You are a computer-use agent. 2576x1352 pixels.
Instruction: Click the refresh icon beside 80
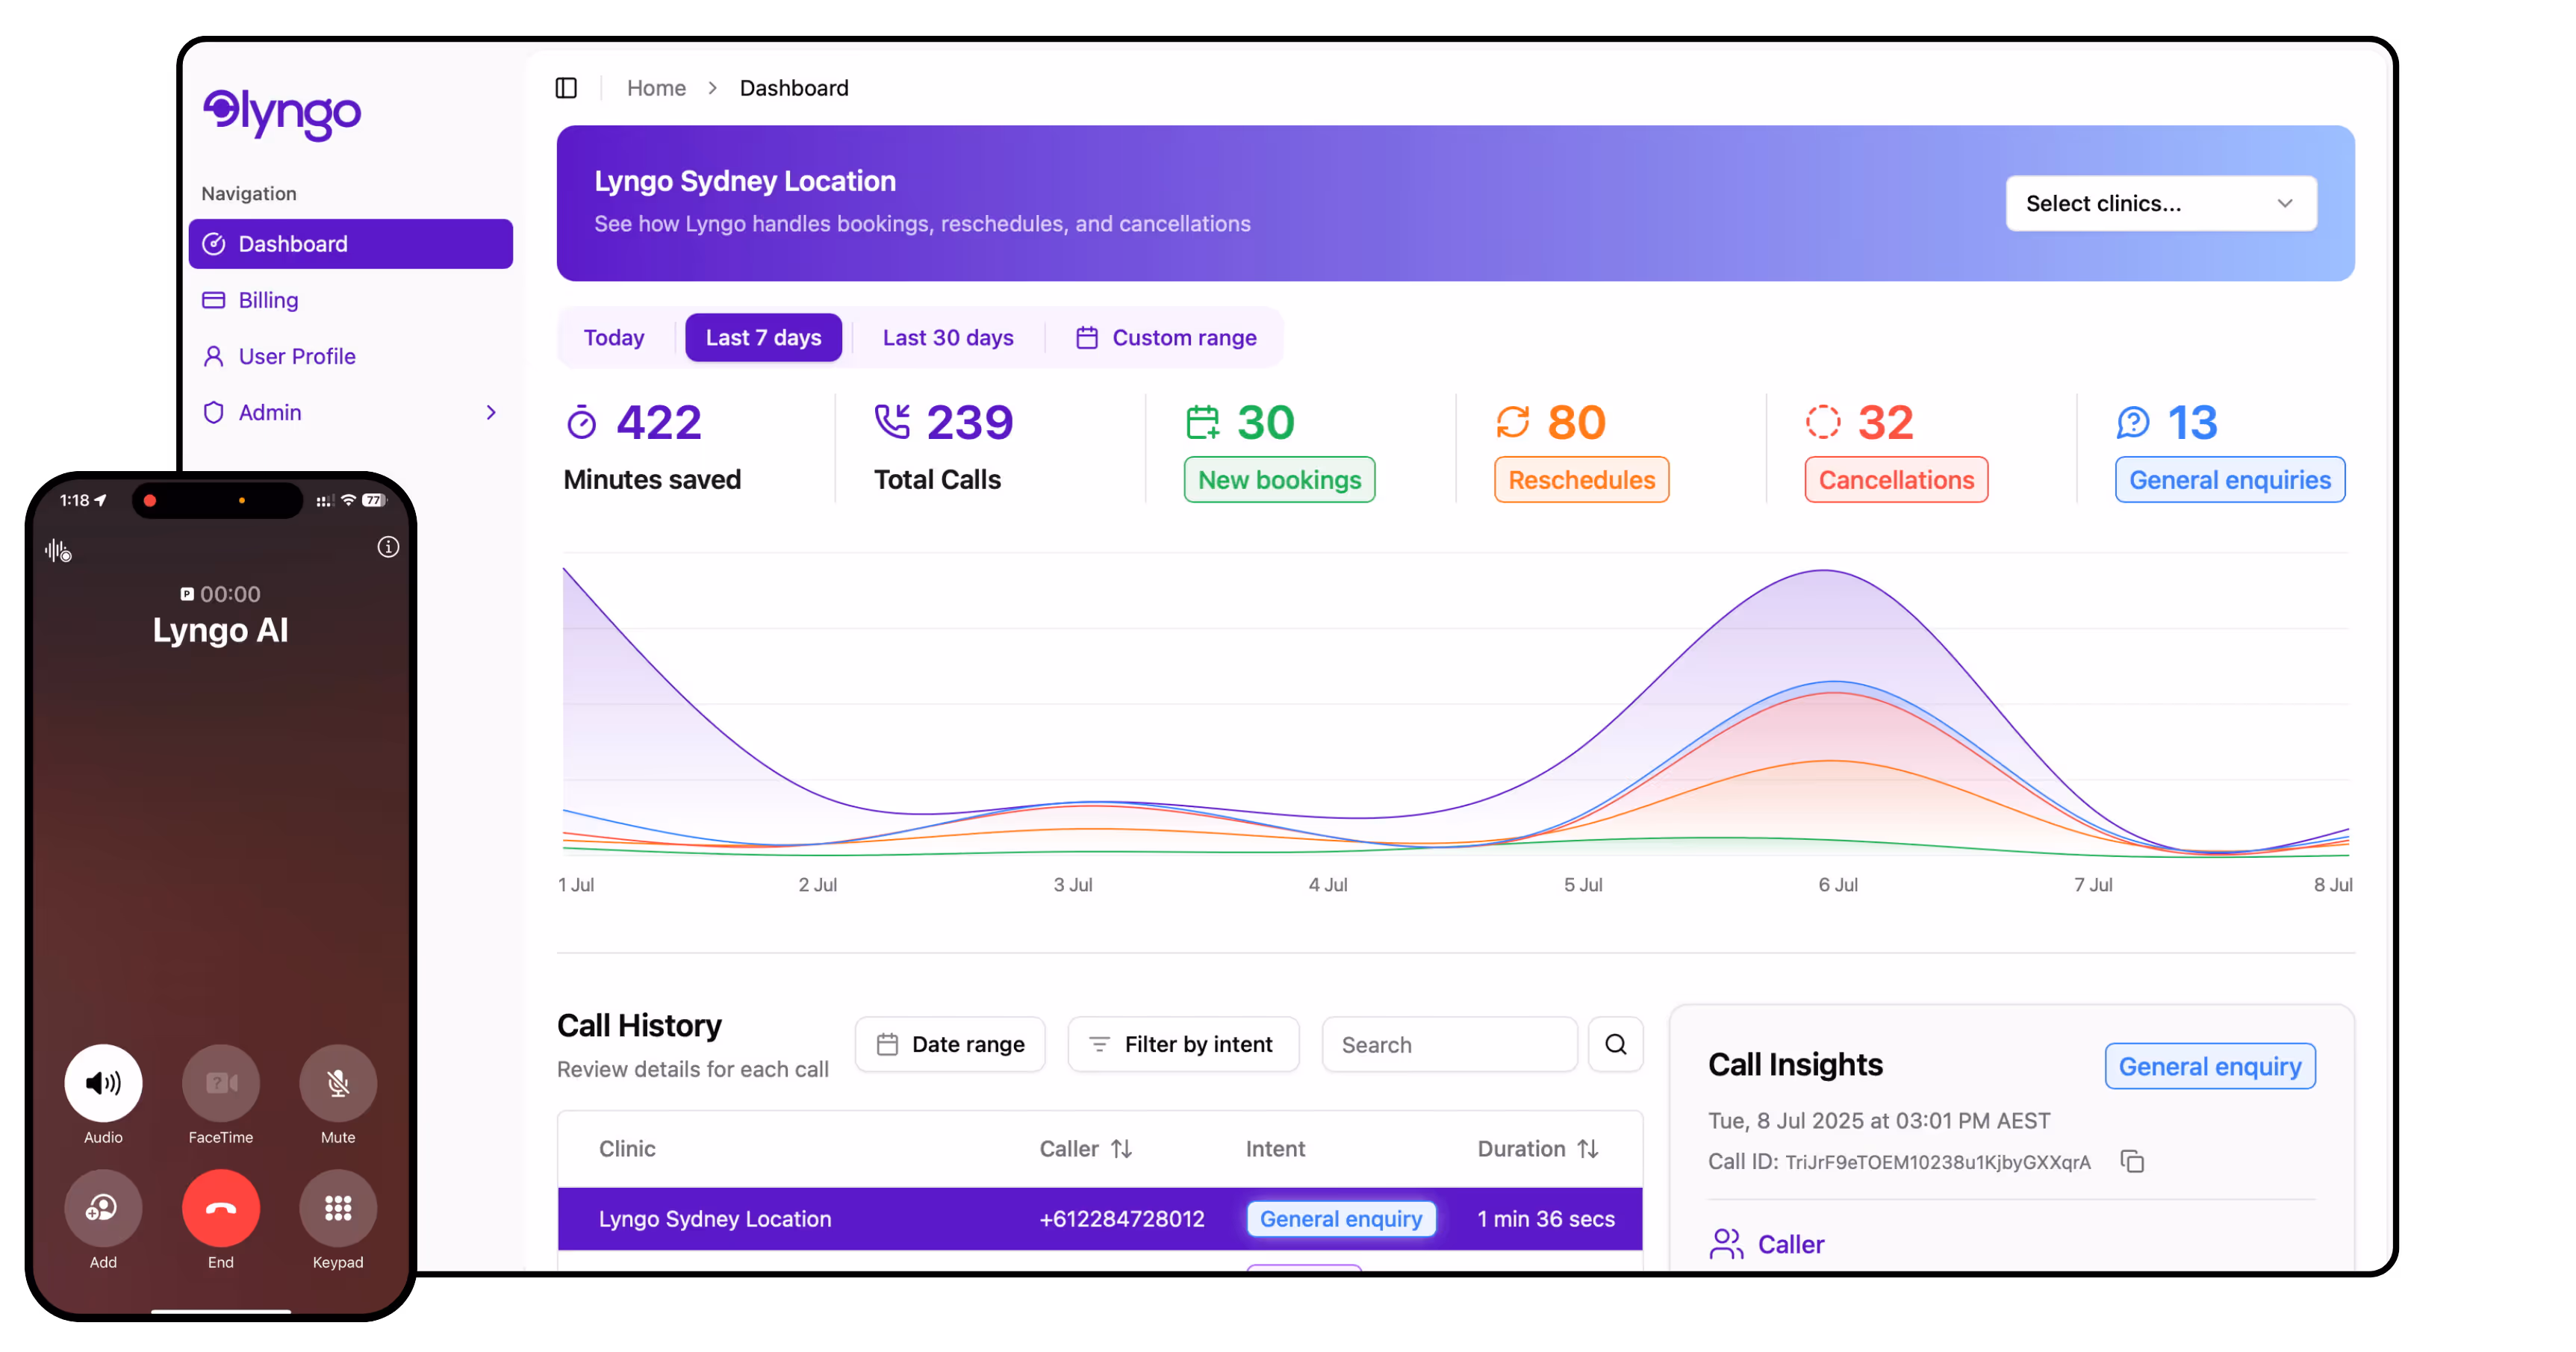click(x=1513, y=422)
